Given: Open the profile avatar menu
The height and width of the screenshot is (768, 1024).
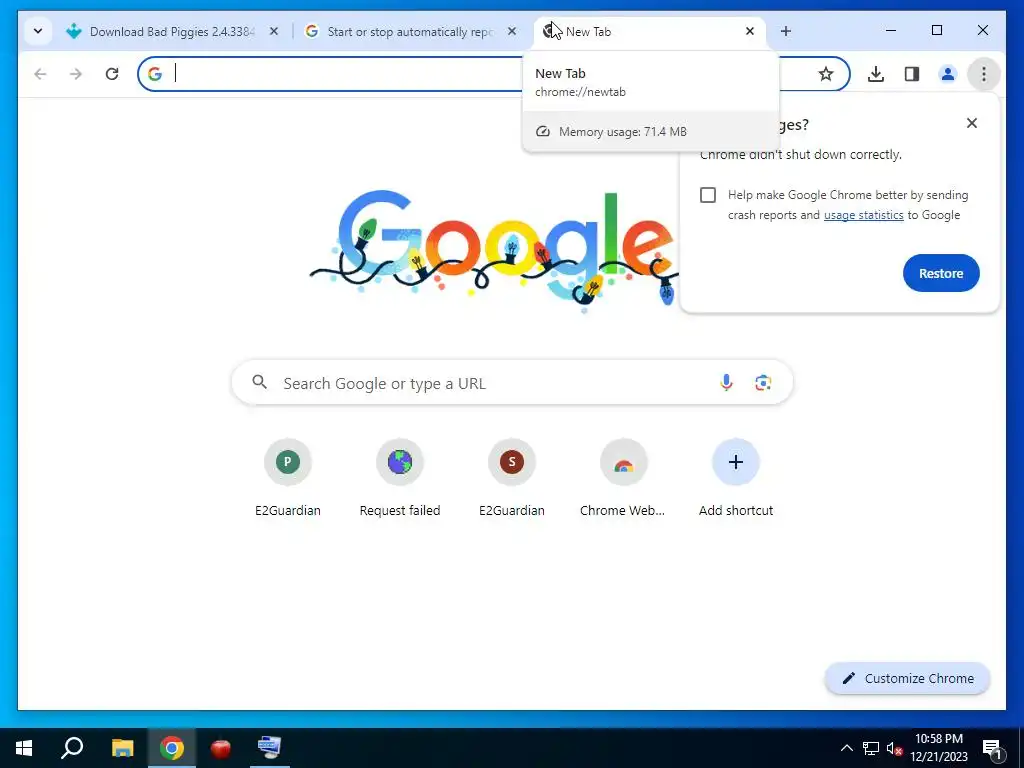Looking at the screenshot, I should click(x=948, y=74).
